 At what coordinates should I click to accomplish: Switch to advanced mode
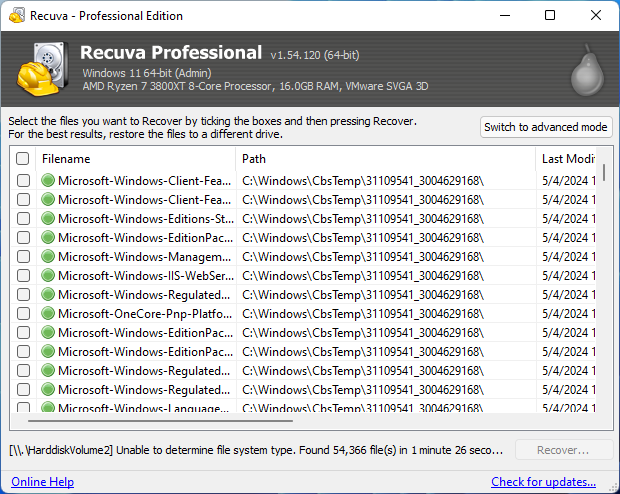click(546, 127)
